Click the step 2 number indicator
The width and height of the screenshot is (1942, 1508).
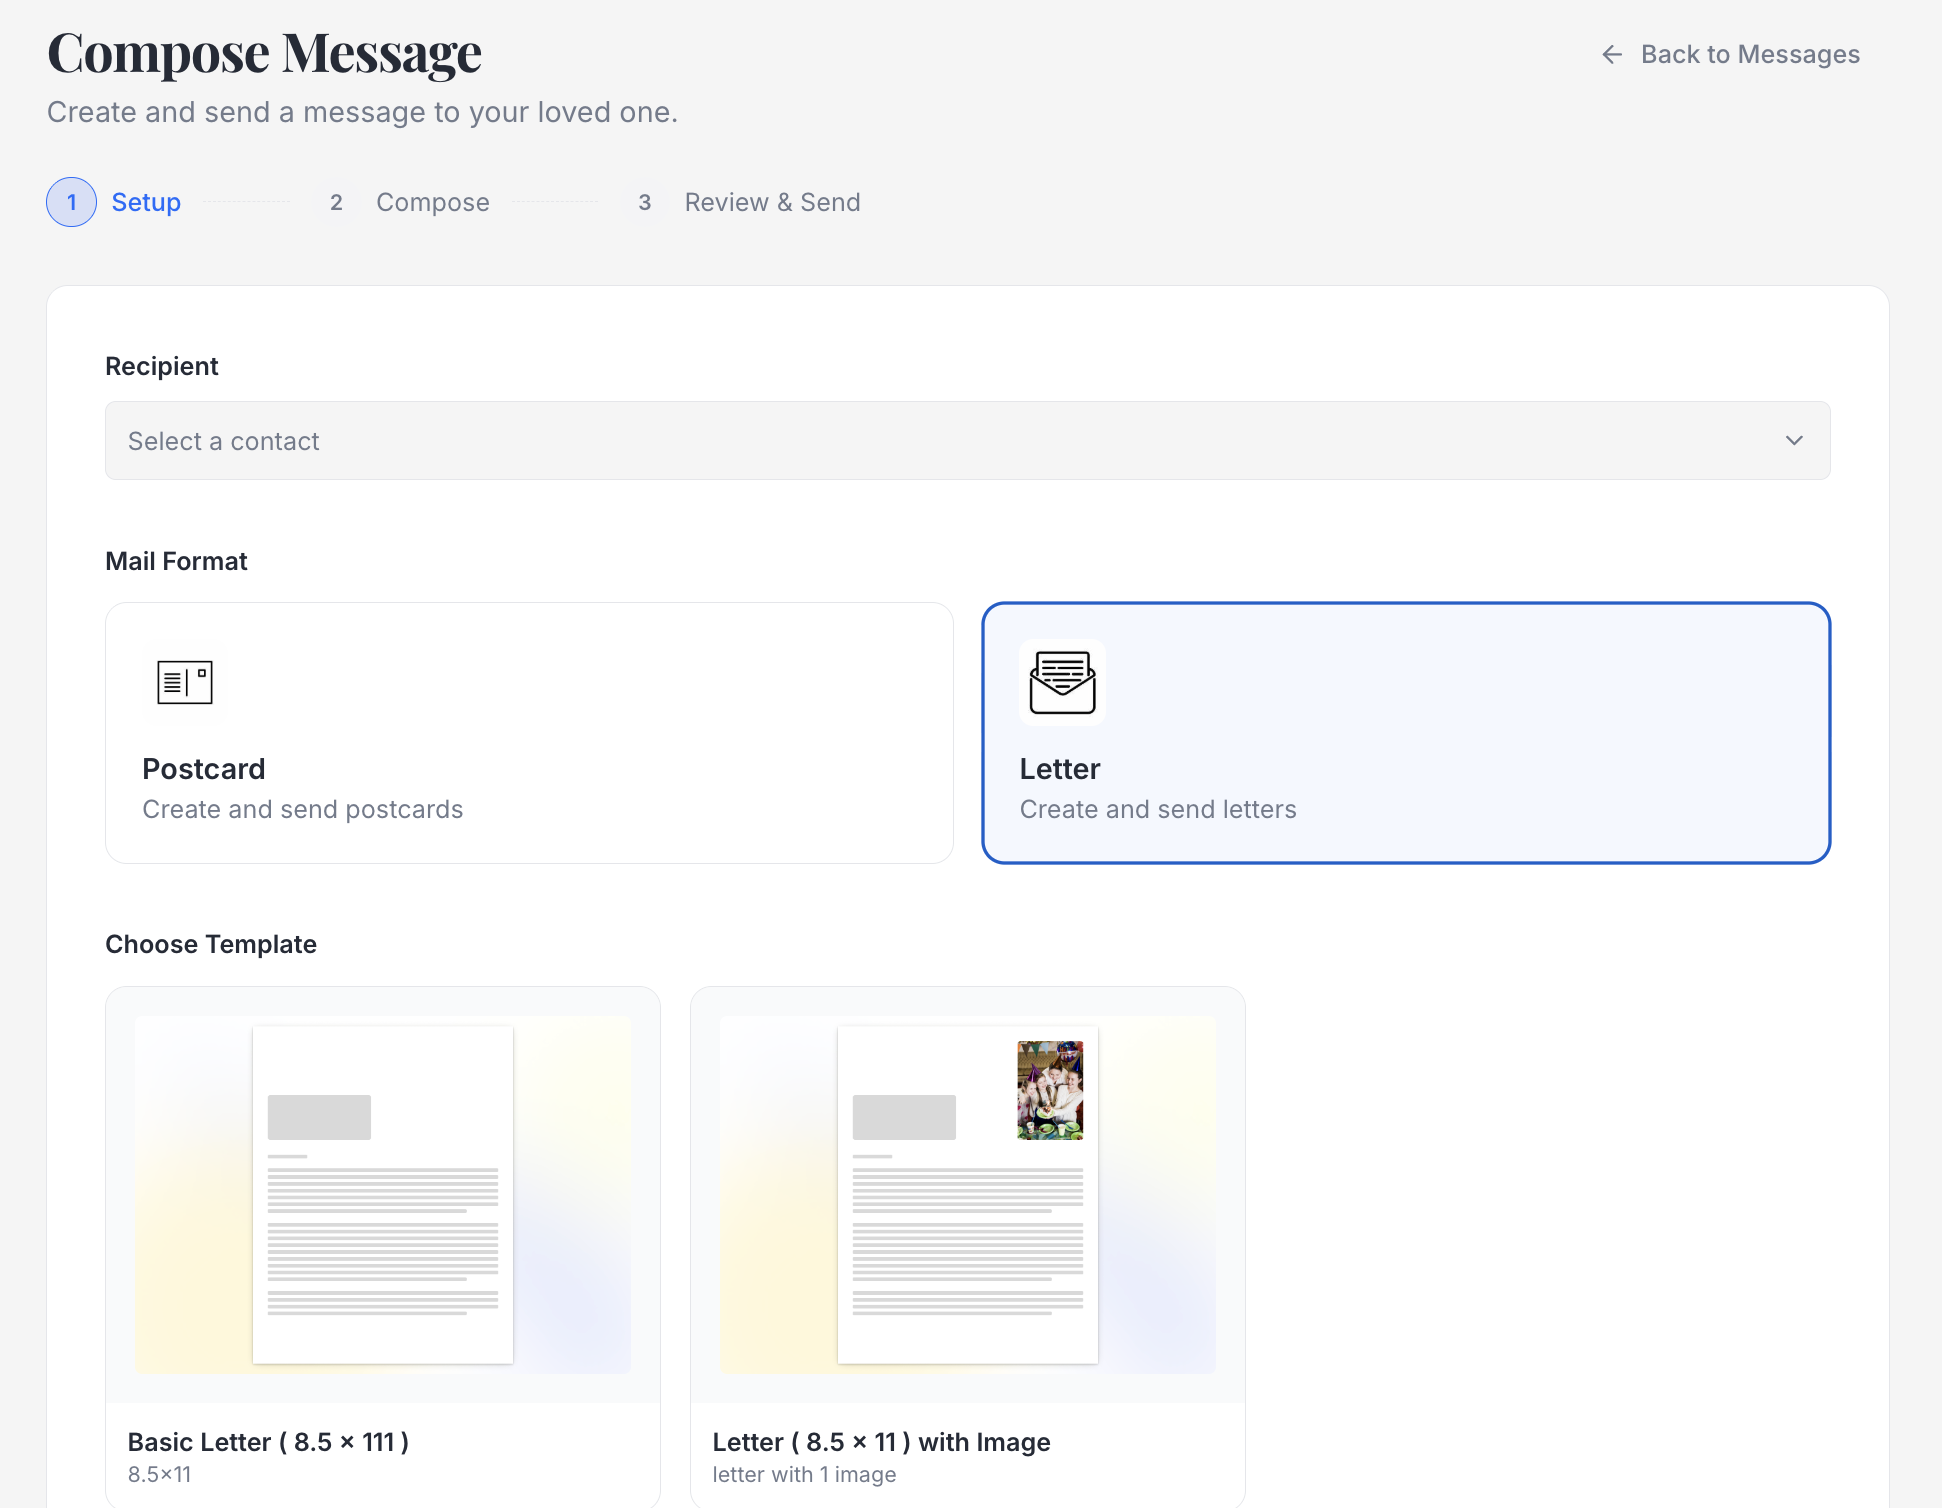tap(336, 202)
